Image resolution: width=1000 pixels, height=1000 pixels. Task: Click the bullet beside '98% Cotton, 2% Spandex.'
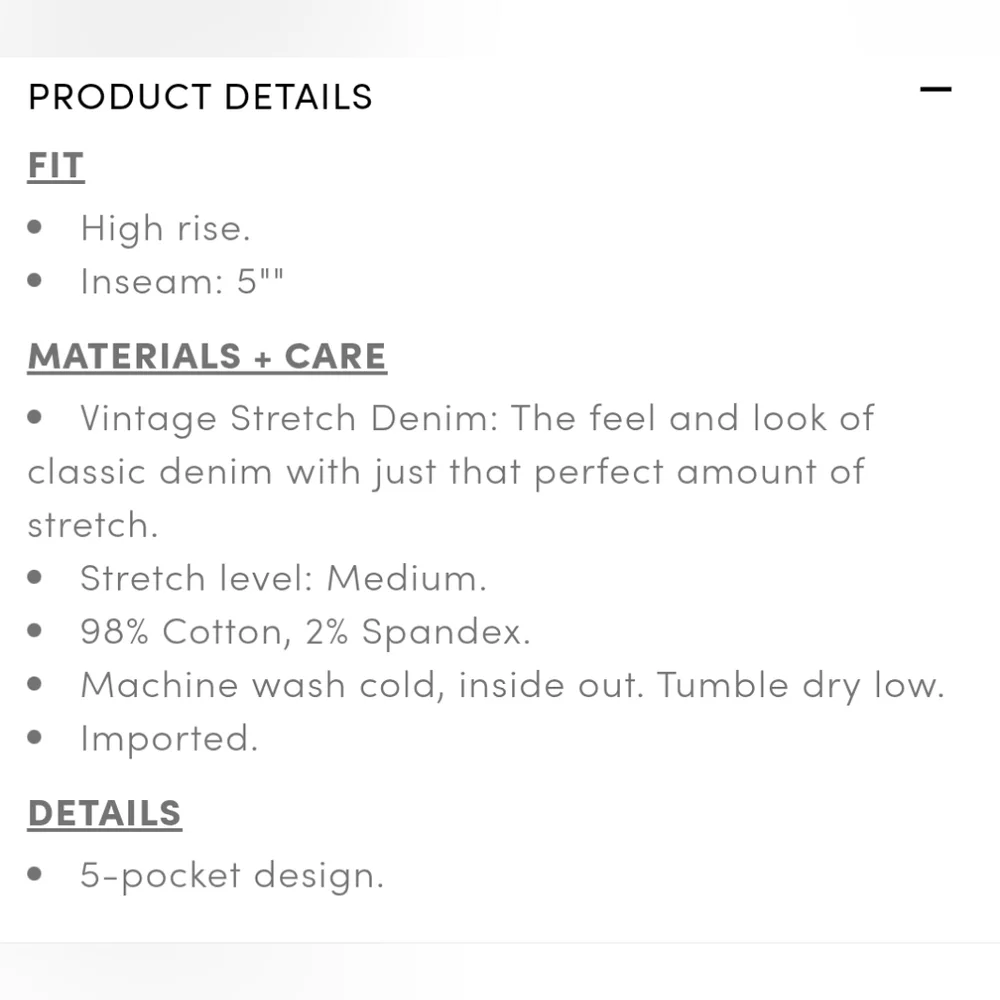36,631
